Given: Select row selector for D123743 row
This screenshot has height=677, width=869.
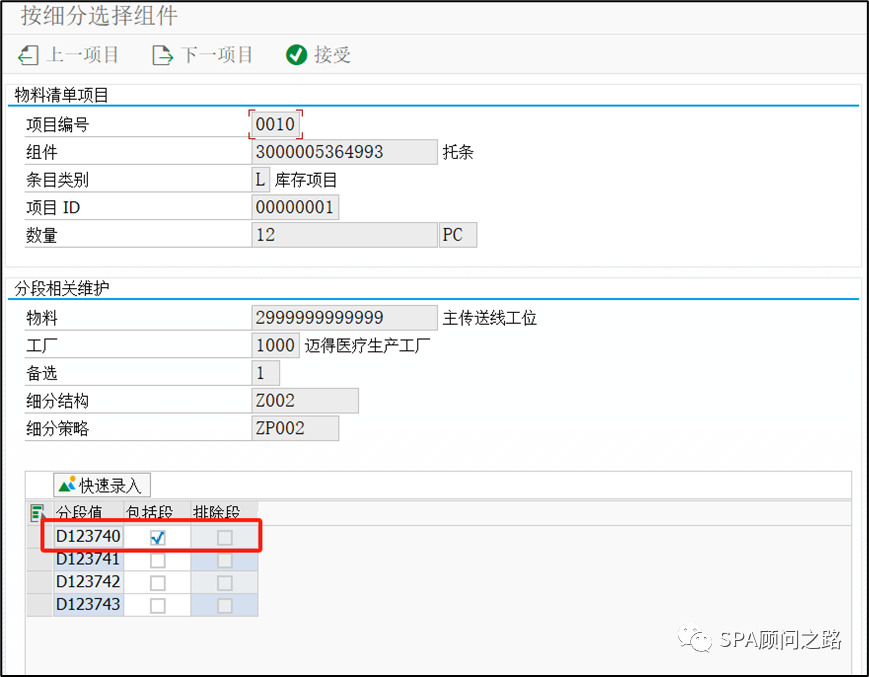Looking at the screenshot, I should 40,605.
